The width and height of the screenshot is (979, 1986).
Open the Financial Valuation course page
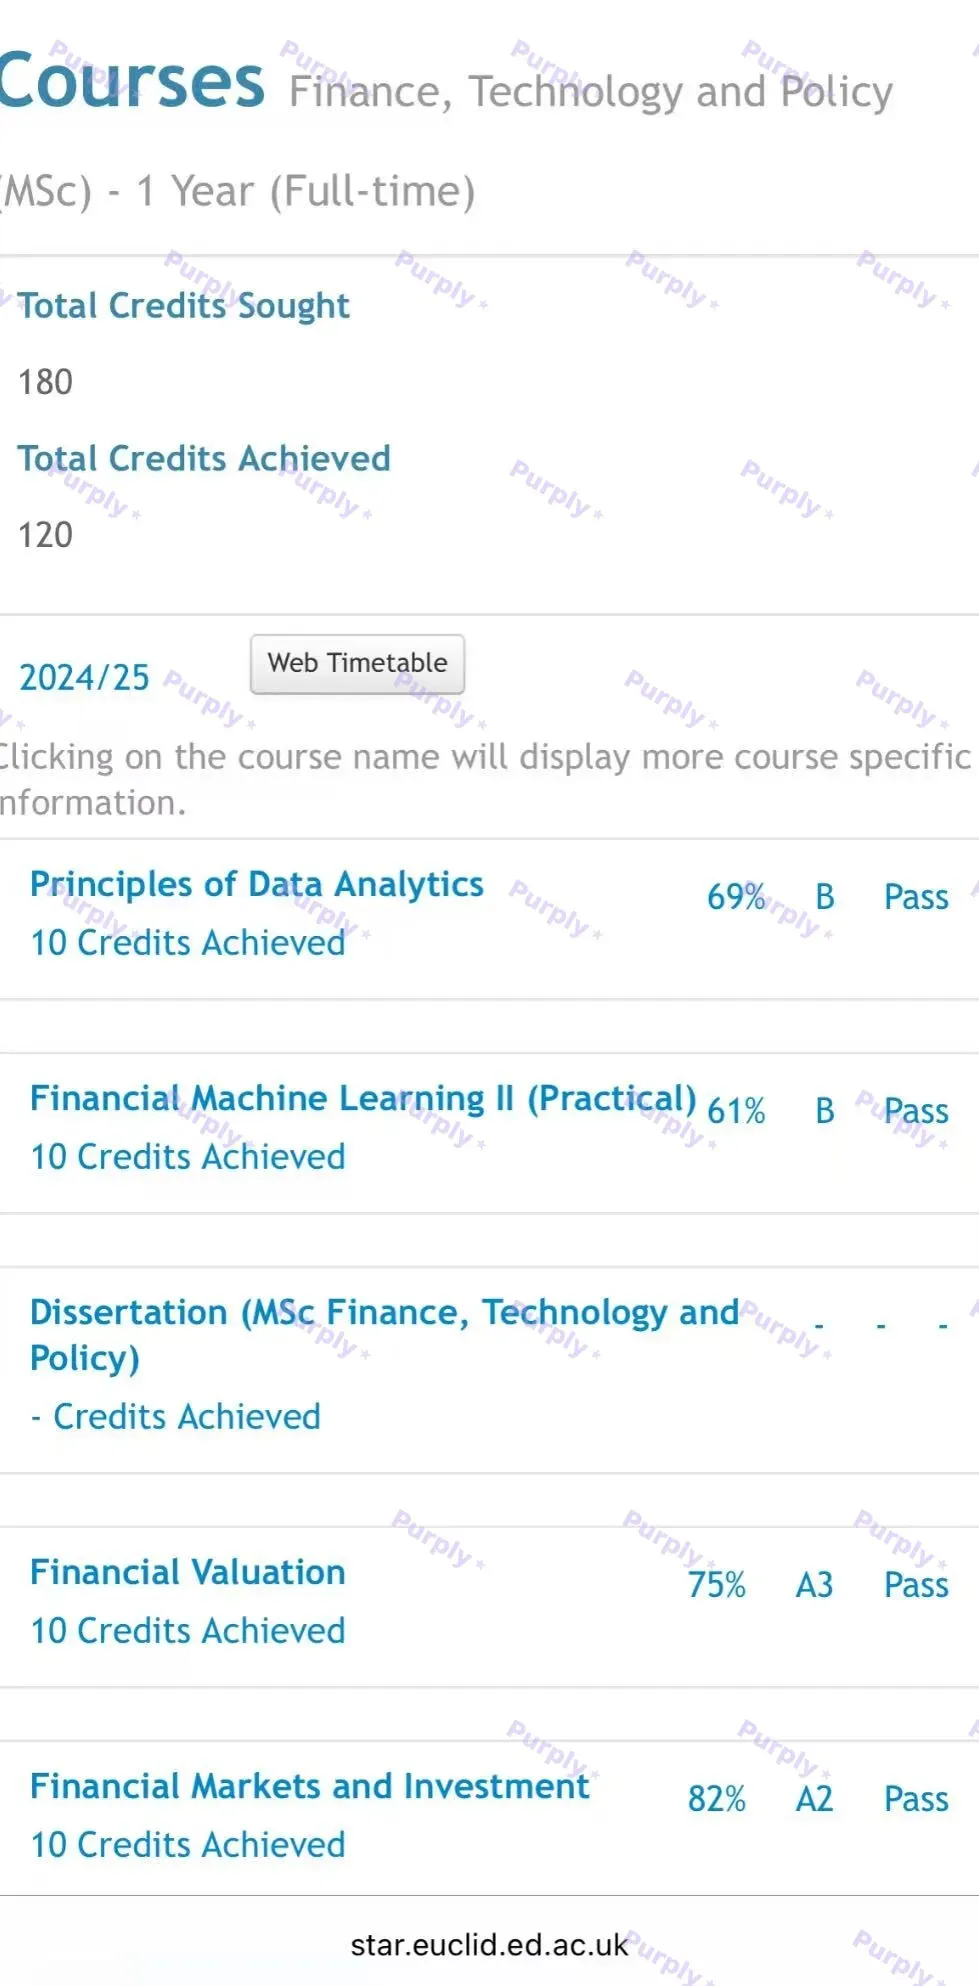point(187,1572)
